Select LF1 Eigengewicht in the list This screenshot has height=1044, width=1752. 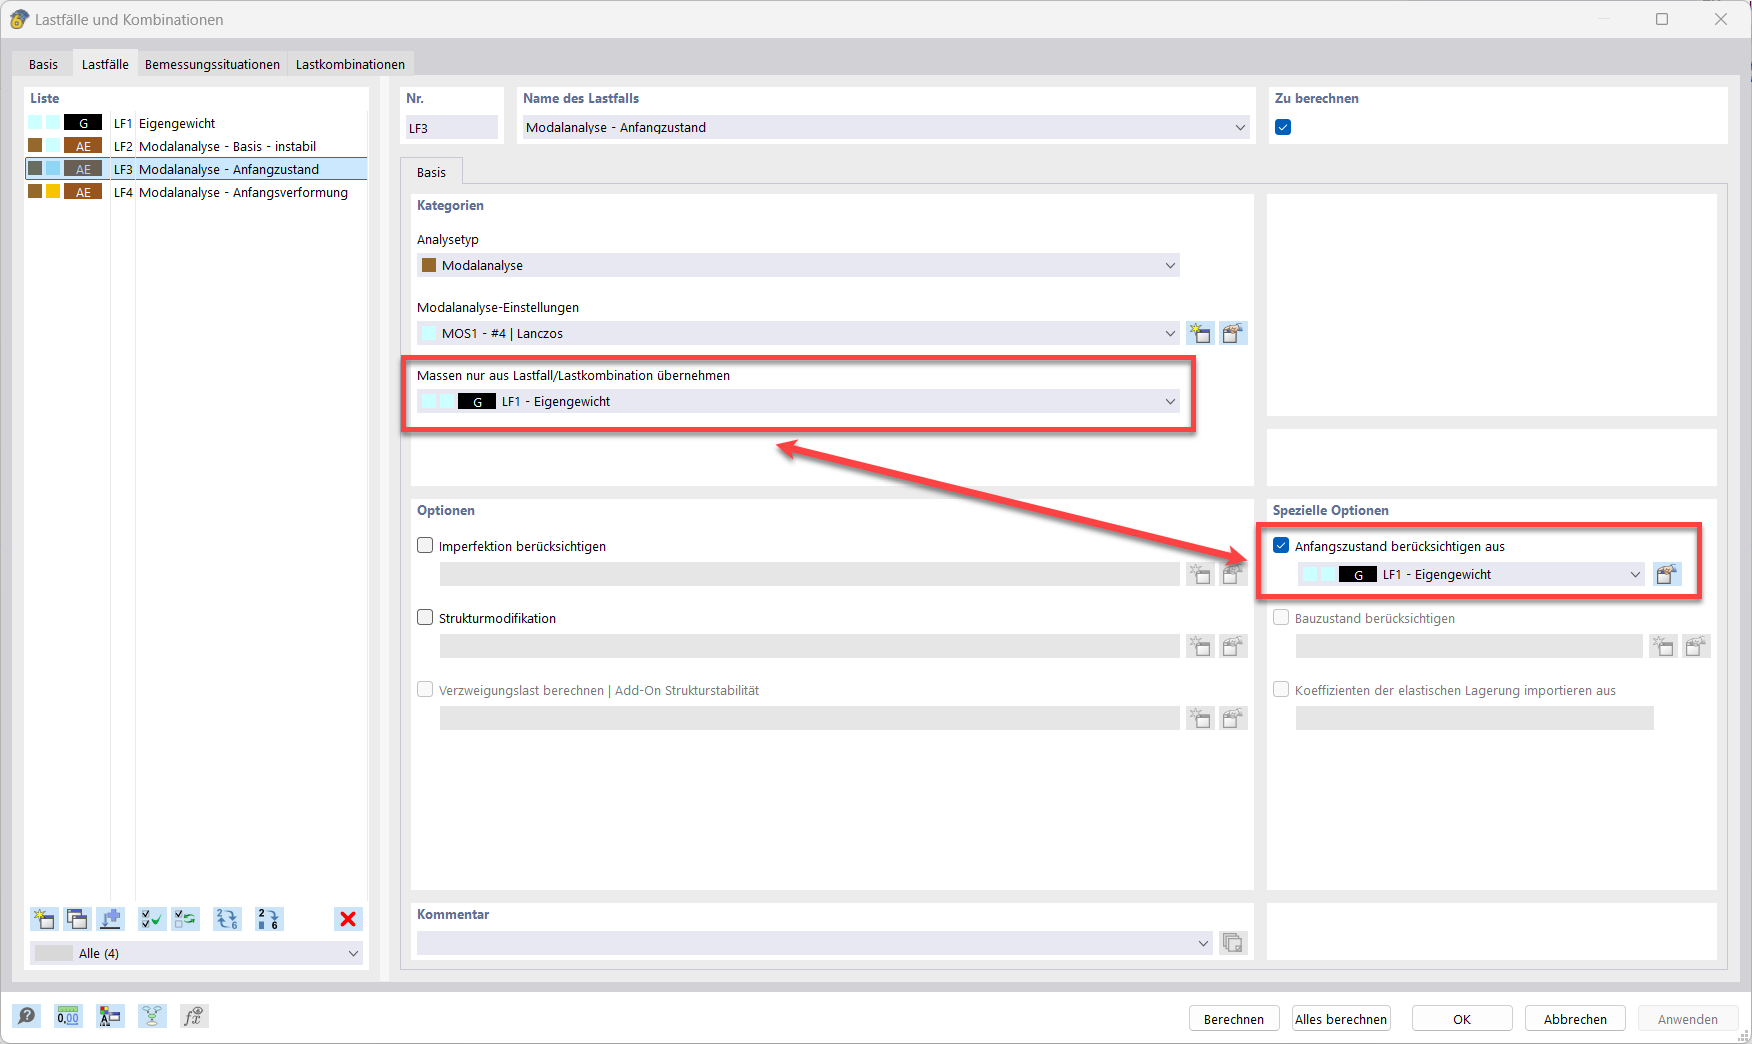pyautogui.click(x=200, y=123)
